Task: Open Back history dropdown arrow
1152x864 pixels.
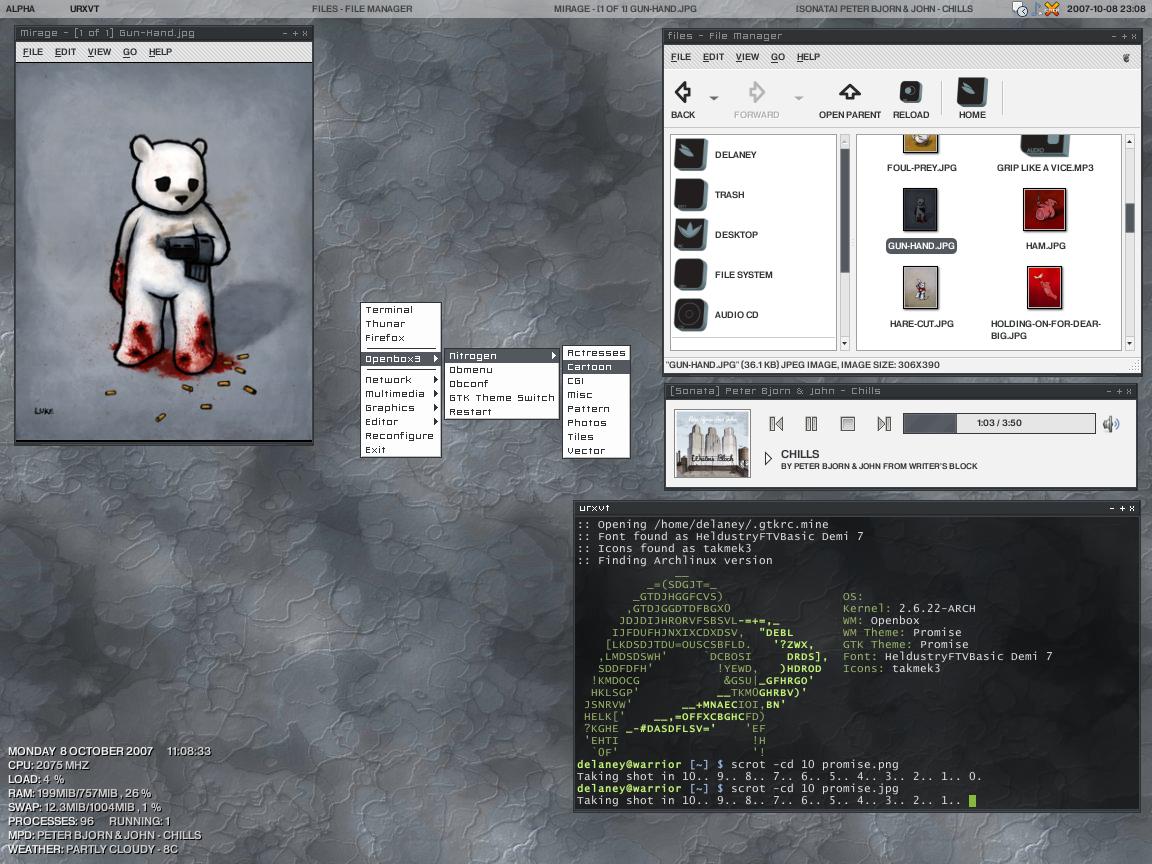Action: coord(713,98)
